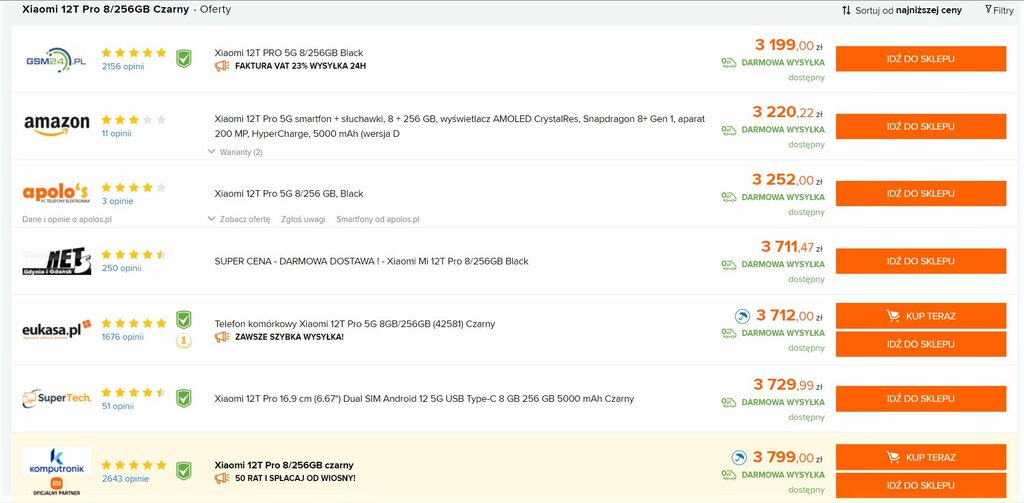Open the Filtry options
The height and width of the screenshot is (503, 1024).
(999, 10)
